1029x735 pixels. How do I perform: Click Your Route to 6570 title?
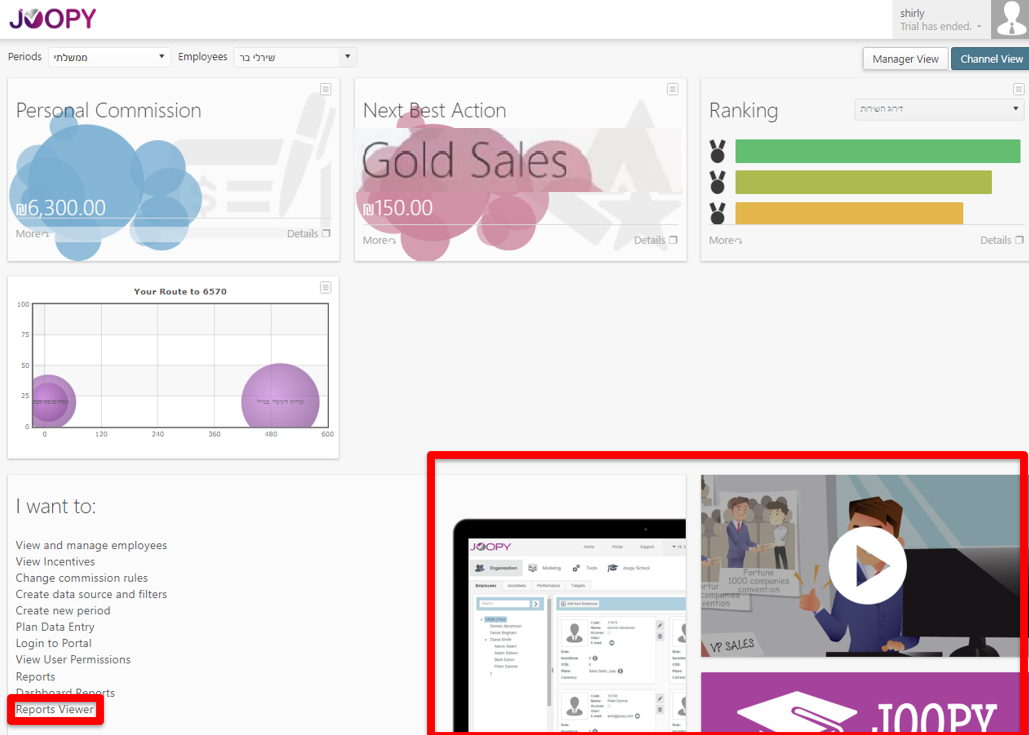[180, 291]
